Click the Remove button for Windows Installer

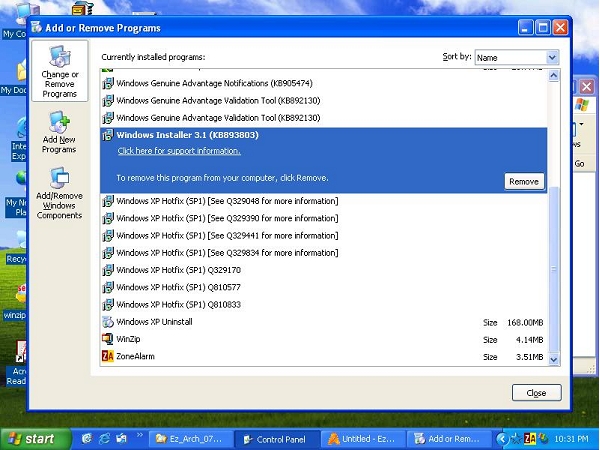(x=523, y=181)
